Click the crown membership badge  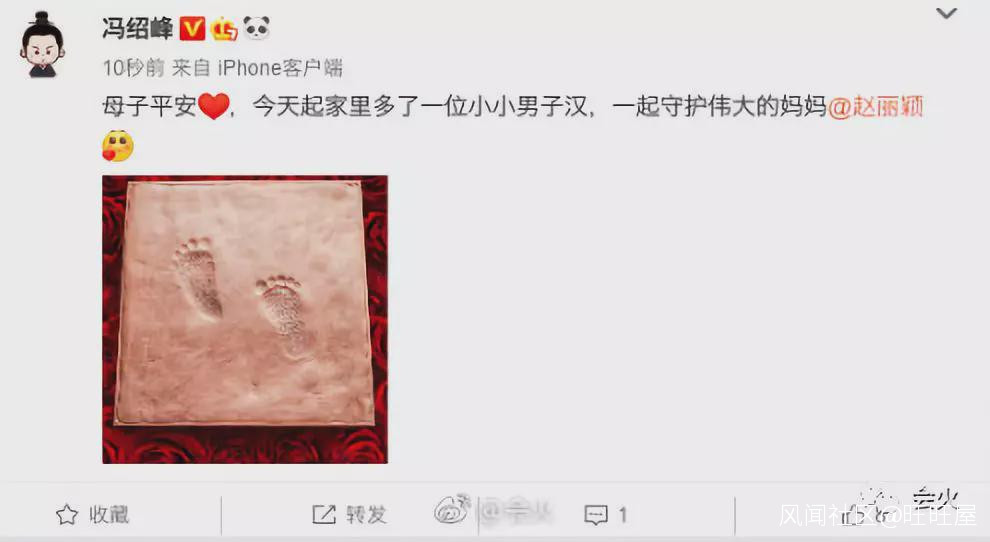pyautogui.click(x=224, y=28)
